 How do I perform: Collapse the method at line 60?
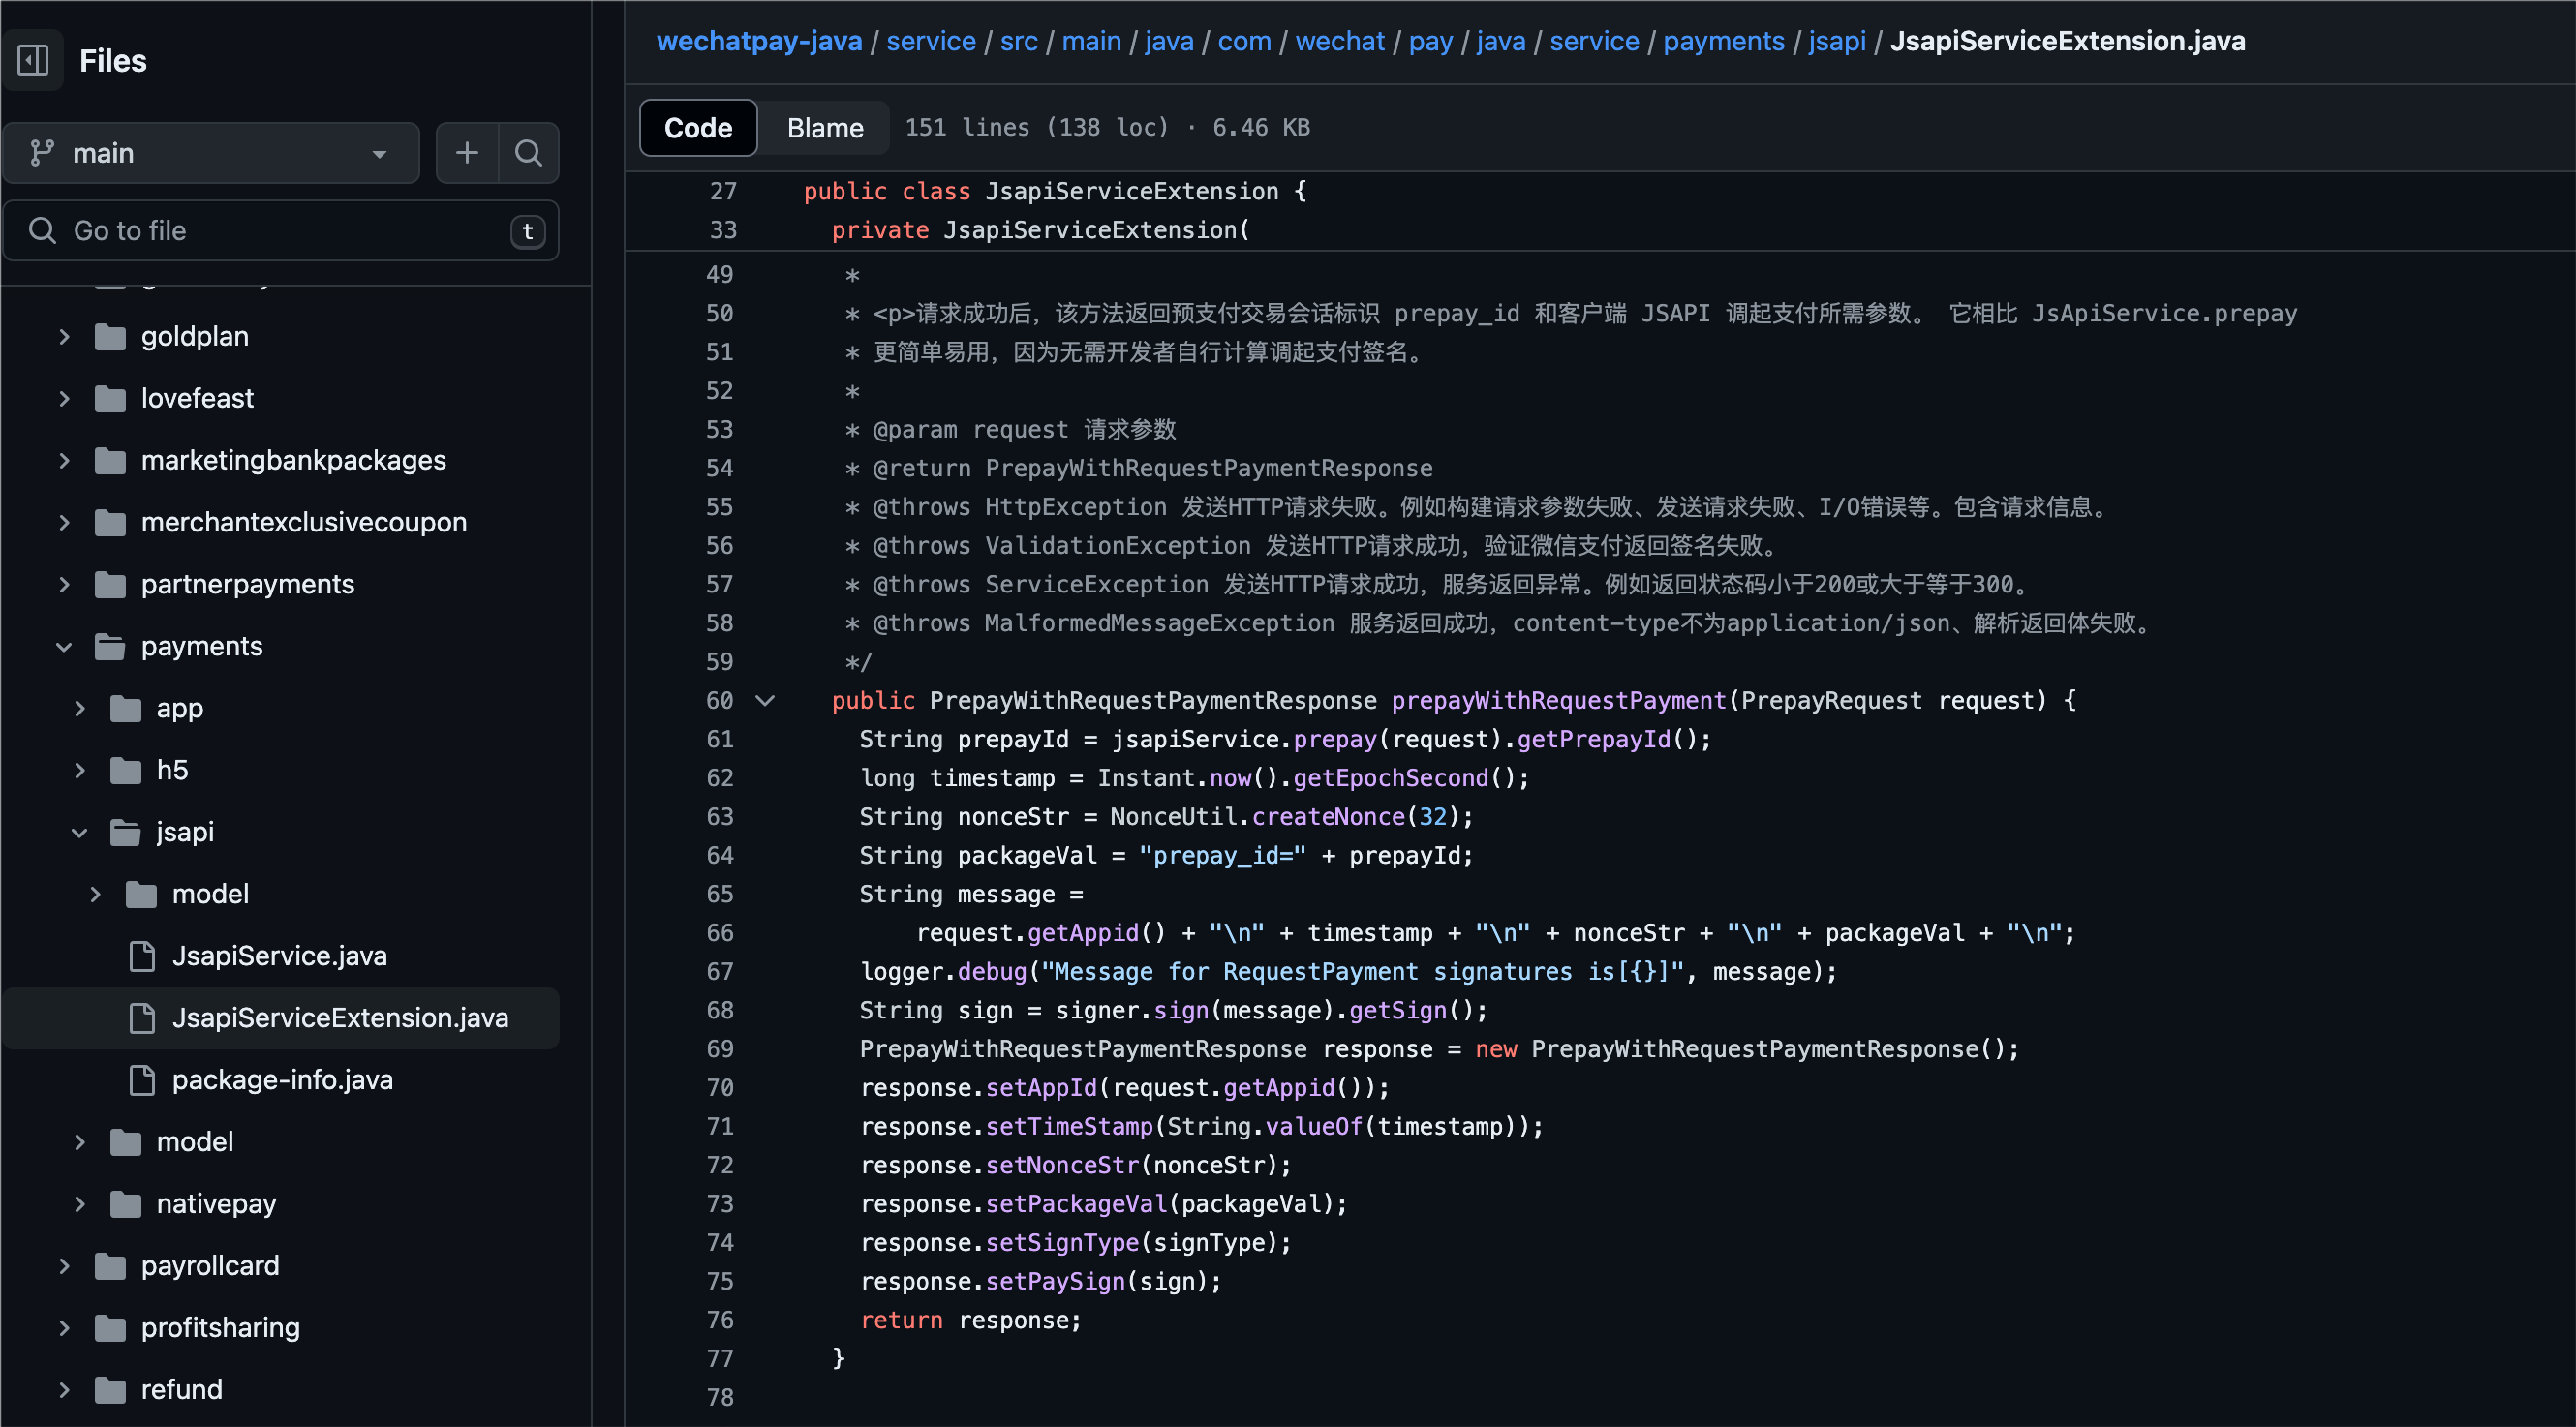[765, 701]
